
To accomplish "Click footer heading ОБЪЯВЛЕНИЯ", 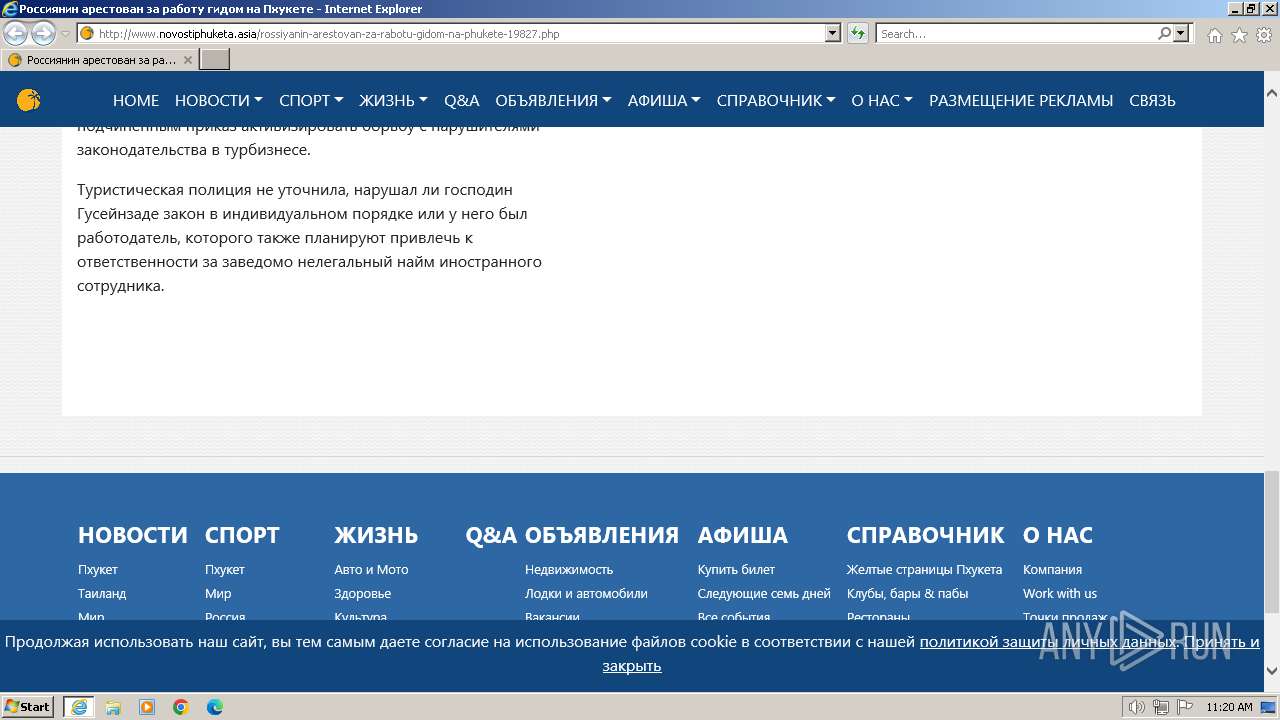I will [602, 535].
